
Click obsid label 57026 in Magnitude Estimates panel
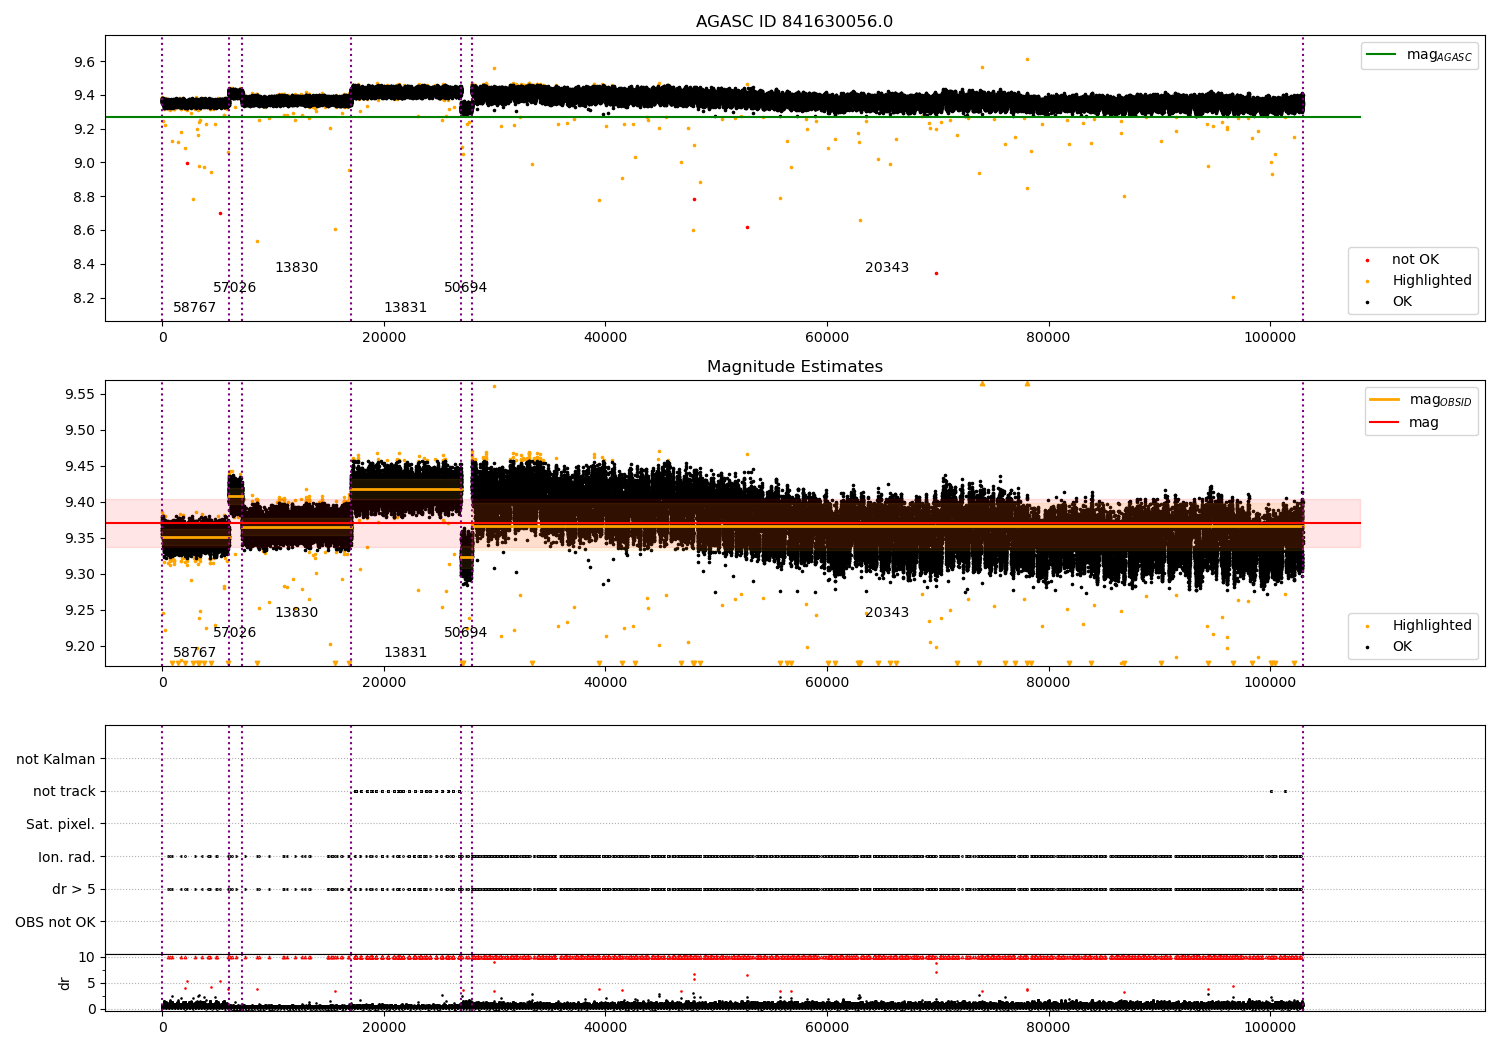pyautogui.click(x=234, y=633)
